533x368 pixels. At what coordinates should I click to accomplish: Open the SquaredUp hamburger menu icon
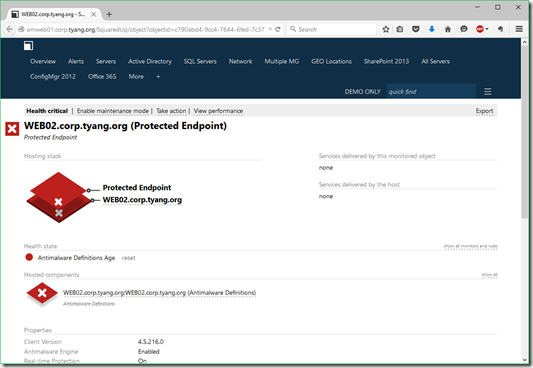[x=487, y=91]
